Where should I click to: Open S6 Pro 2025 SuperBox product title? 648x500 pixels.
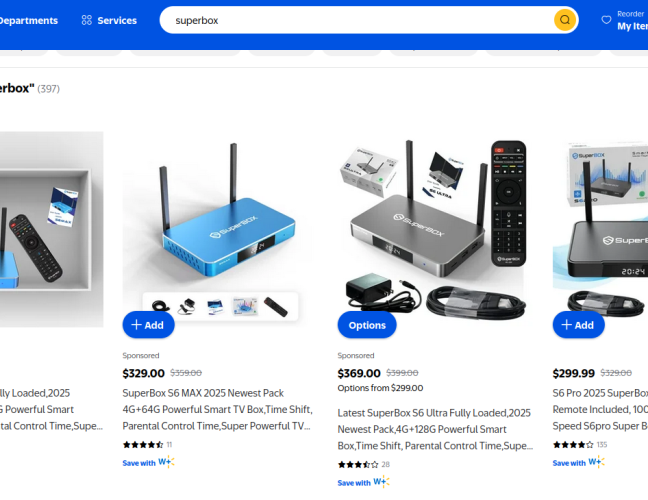point(600,409)
